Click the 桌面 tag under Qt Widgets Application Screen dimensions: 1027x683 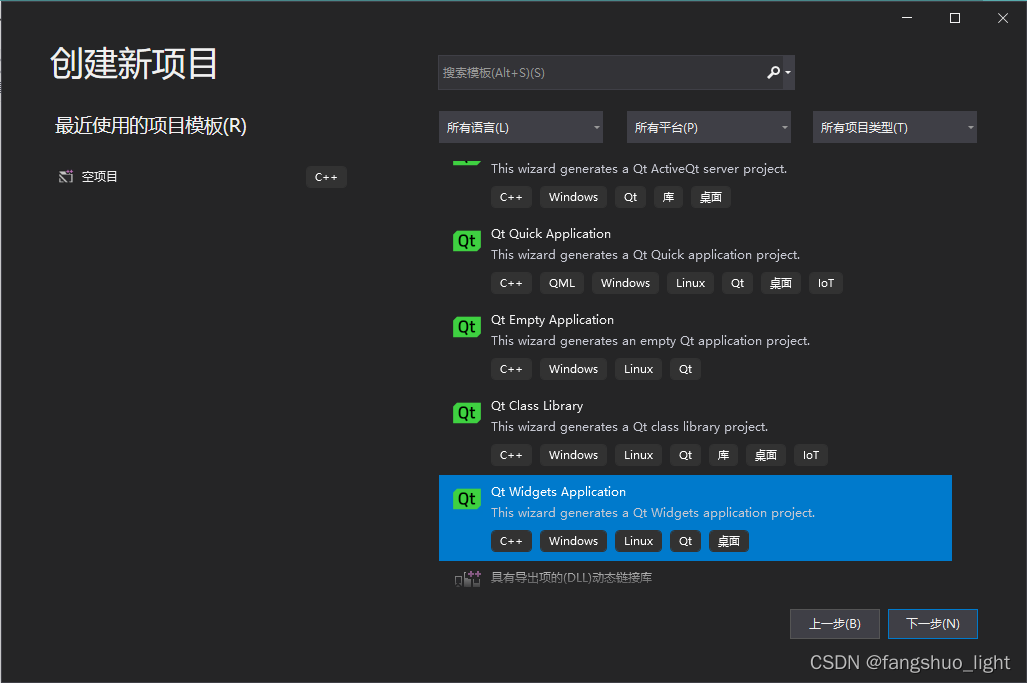click(729, 541)
